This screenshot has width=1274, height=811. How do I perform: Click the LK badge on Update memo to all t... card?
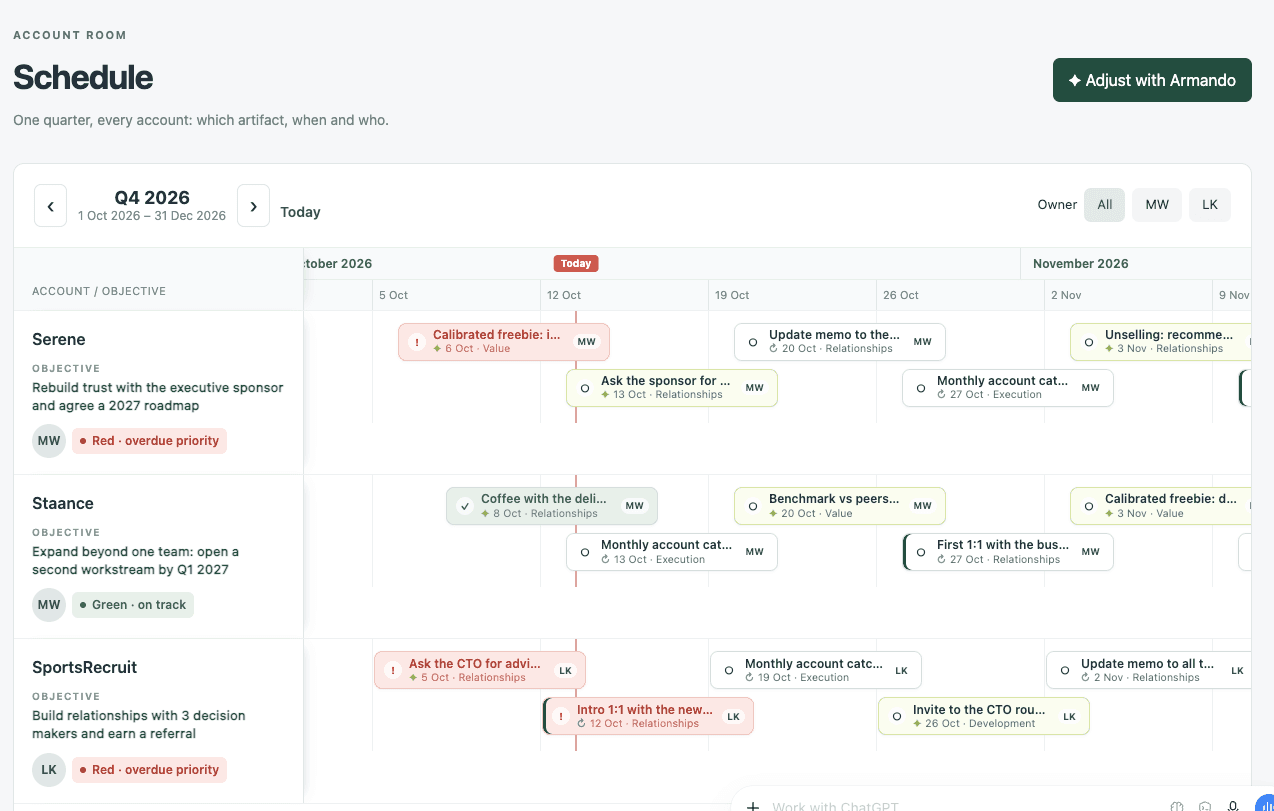1237,670
